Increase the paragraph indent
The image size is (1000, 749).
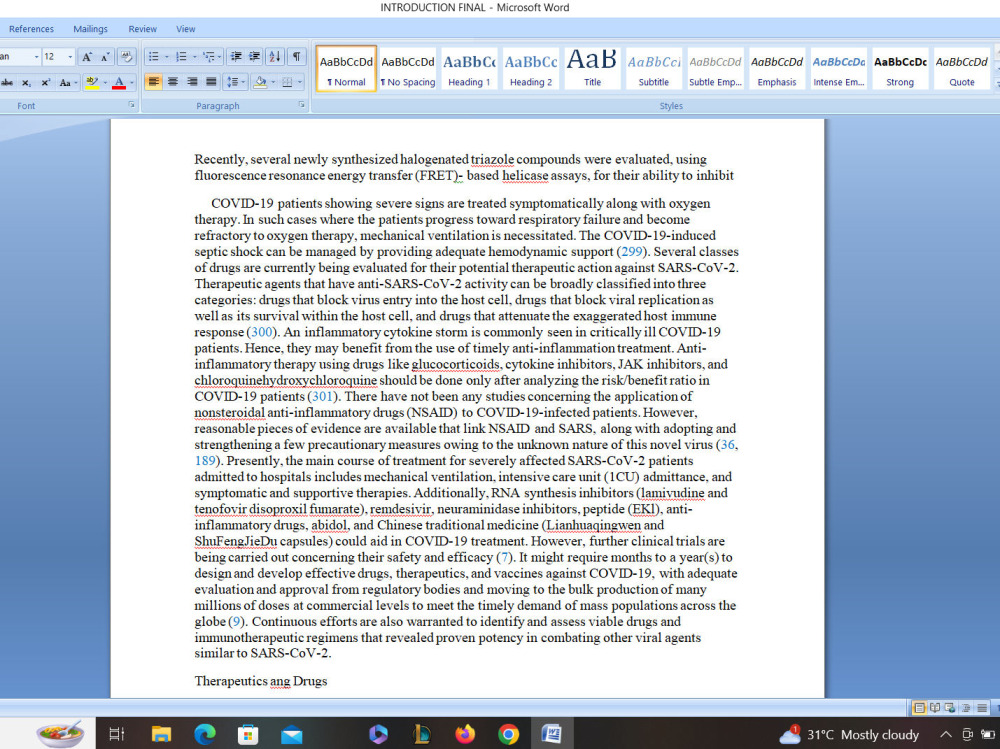coord(254,57)
